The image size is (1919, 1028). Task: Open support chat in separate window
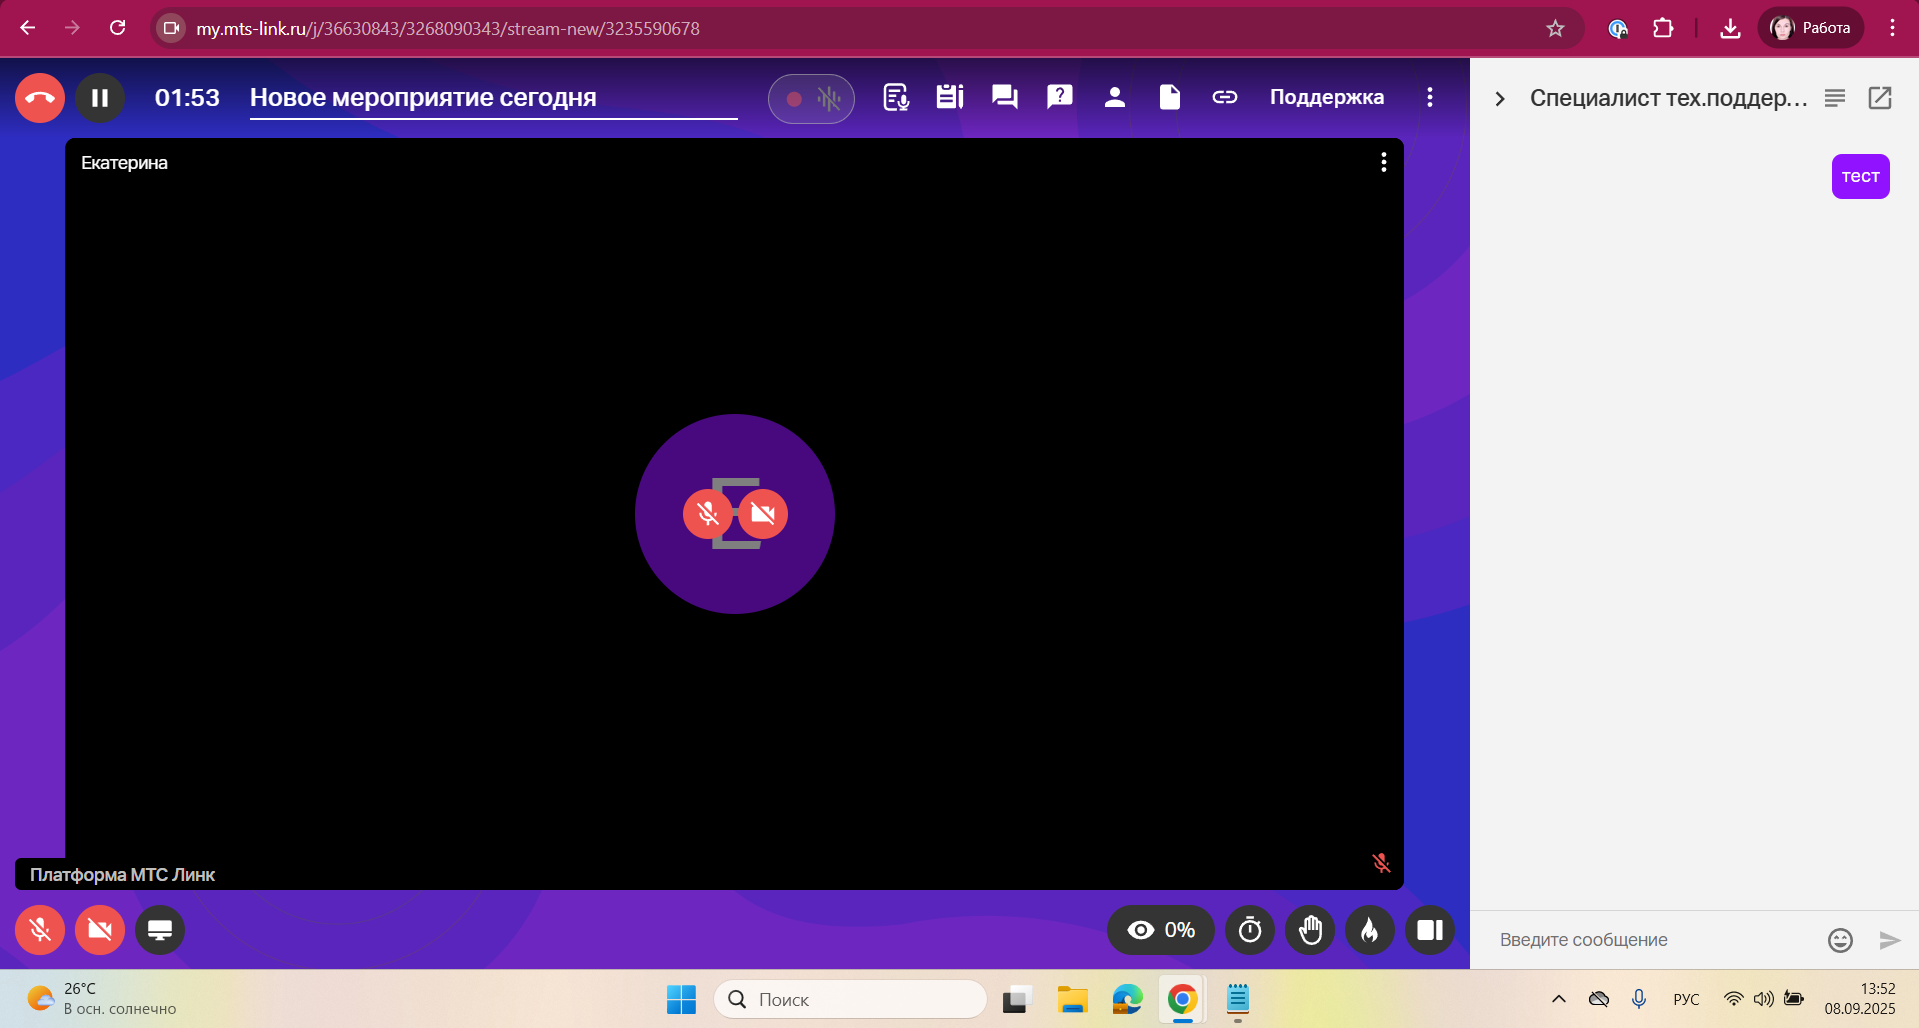[x=1880, y=98]
